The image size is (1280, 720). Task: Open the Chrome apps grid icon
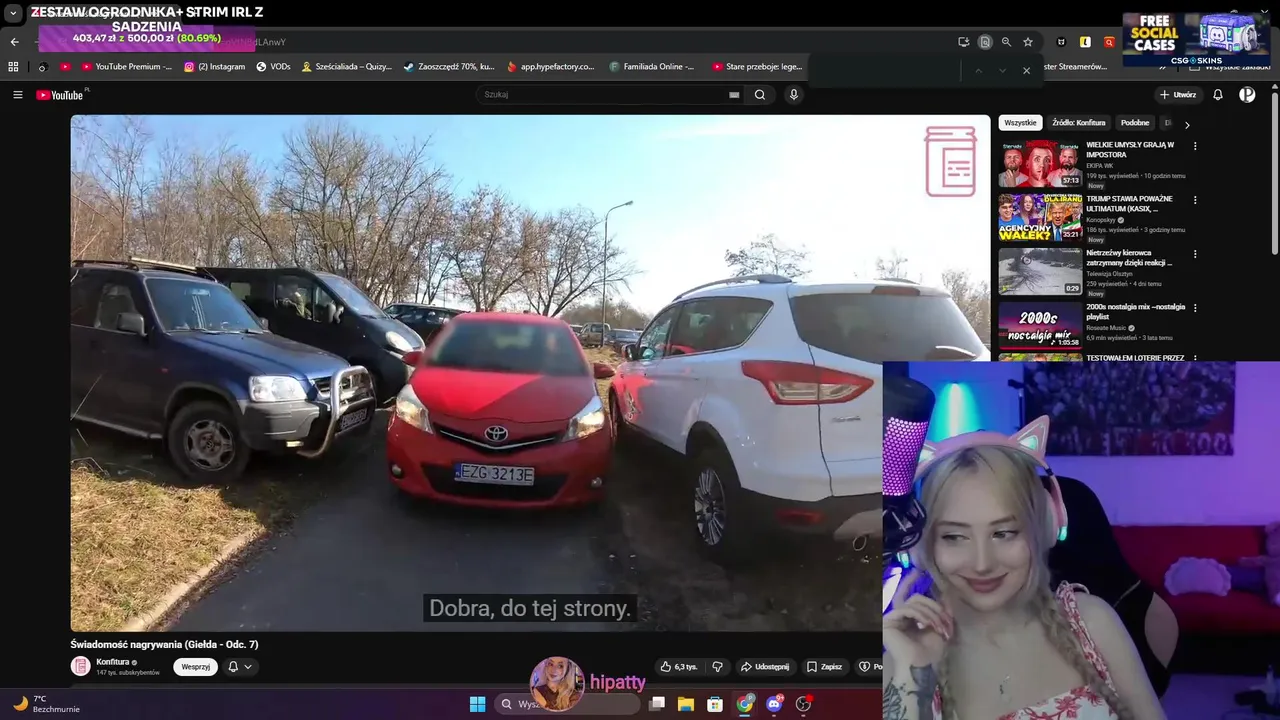point(13,67)
